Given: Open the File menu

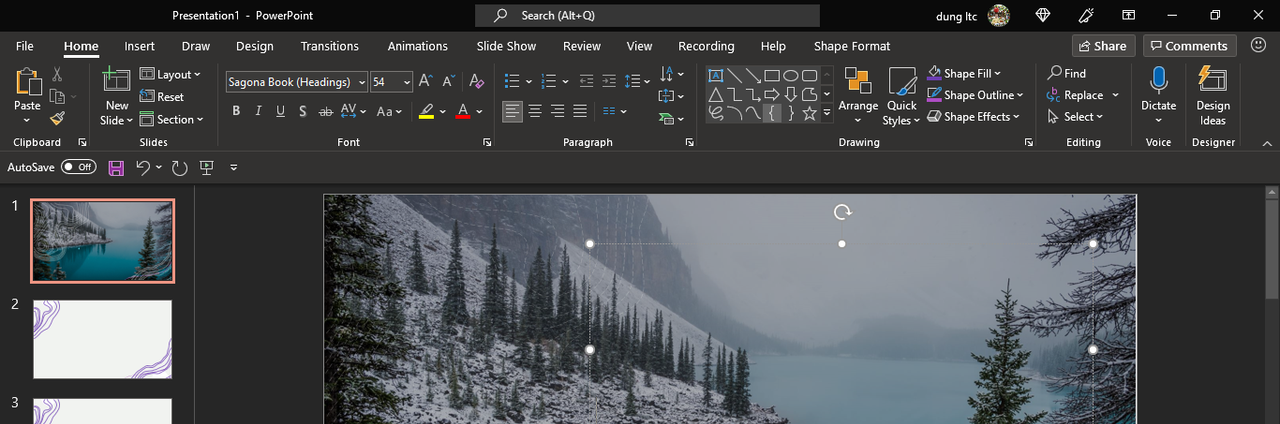Looking at the screenshot, I should coord(25,46).
